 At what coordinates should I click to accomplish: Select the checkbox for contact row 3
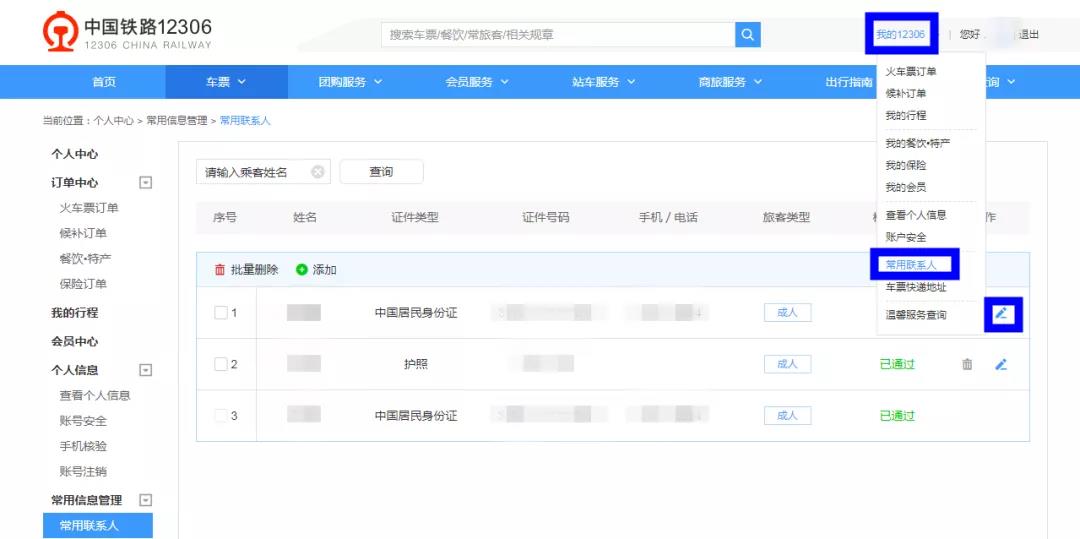(221, 415)
